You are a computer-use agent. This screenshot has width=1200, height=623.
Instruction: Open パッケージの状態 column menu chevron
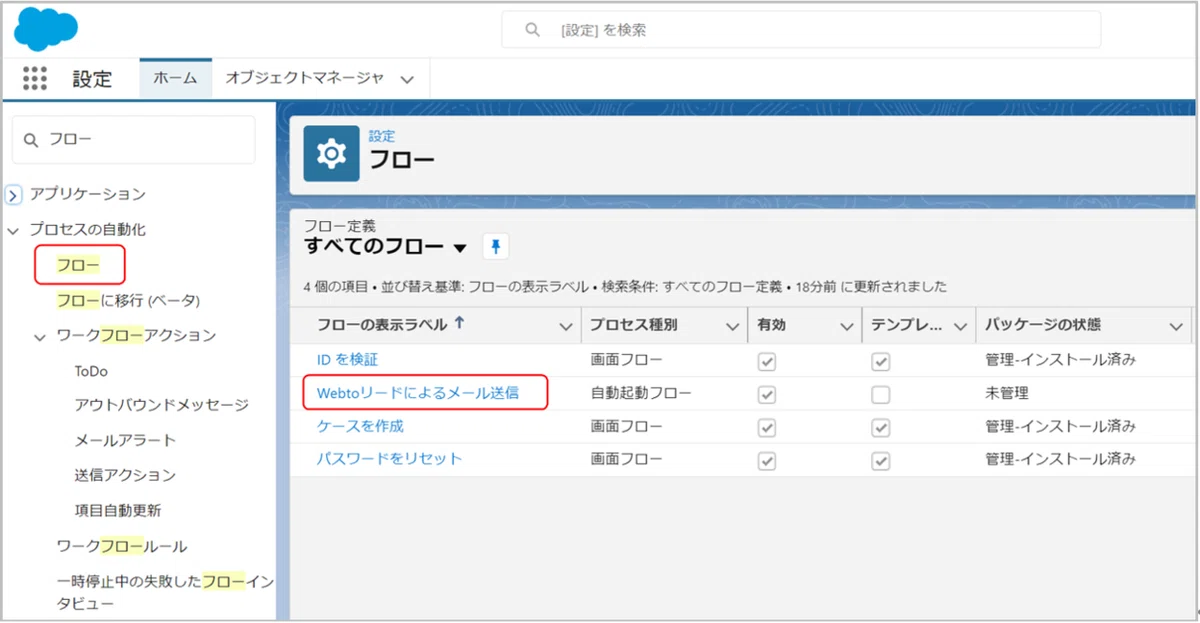pyautogui.click(x=1175, y=325)
